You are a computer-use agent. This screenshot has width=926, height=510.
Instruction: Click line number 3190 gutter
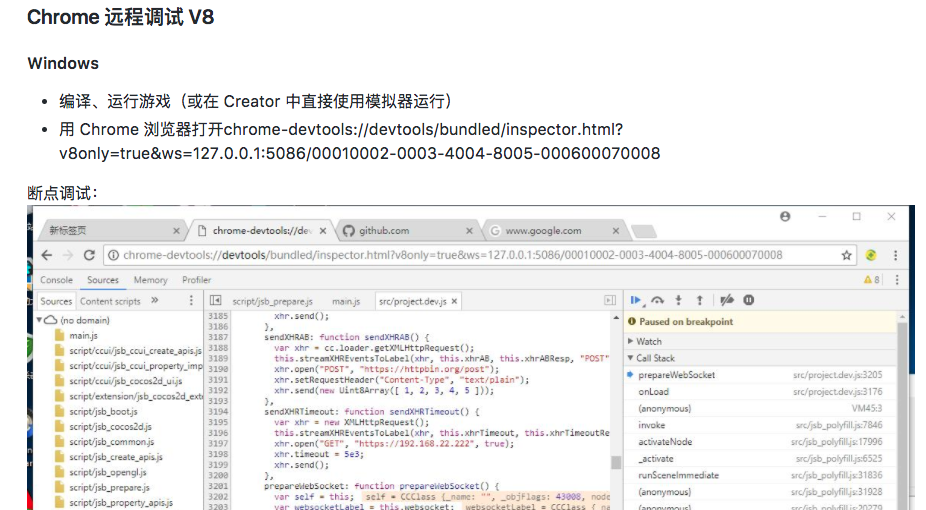[217, 369]
